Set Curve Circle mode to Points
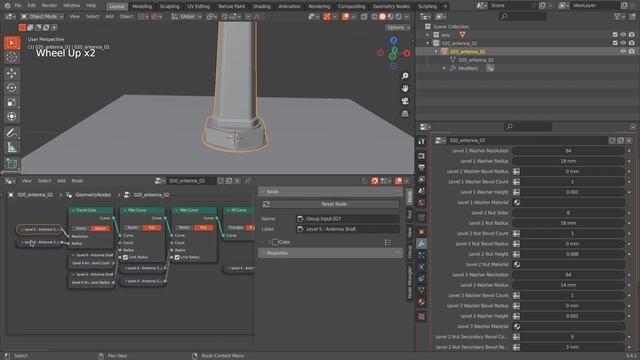 (x=81, y=229)
